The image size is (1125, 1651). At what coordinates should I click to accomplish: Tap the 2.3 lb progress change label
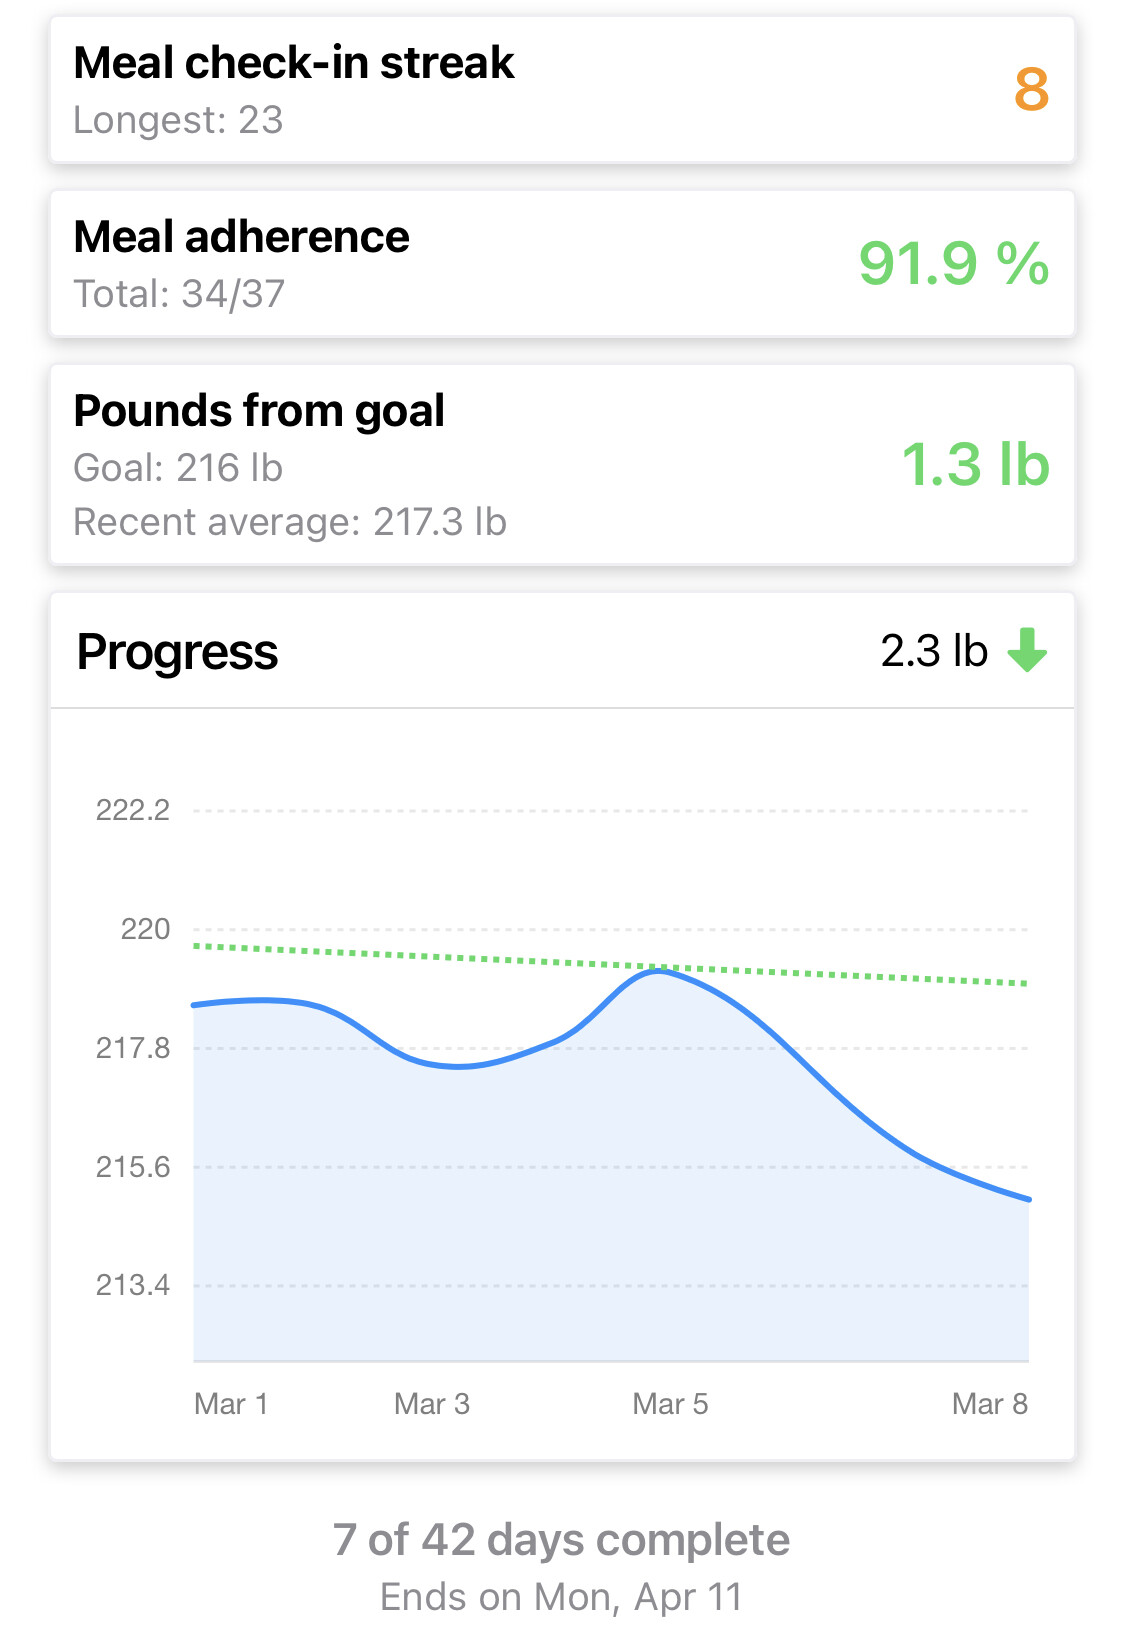point(933,651)
